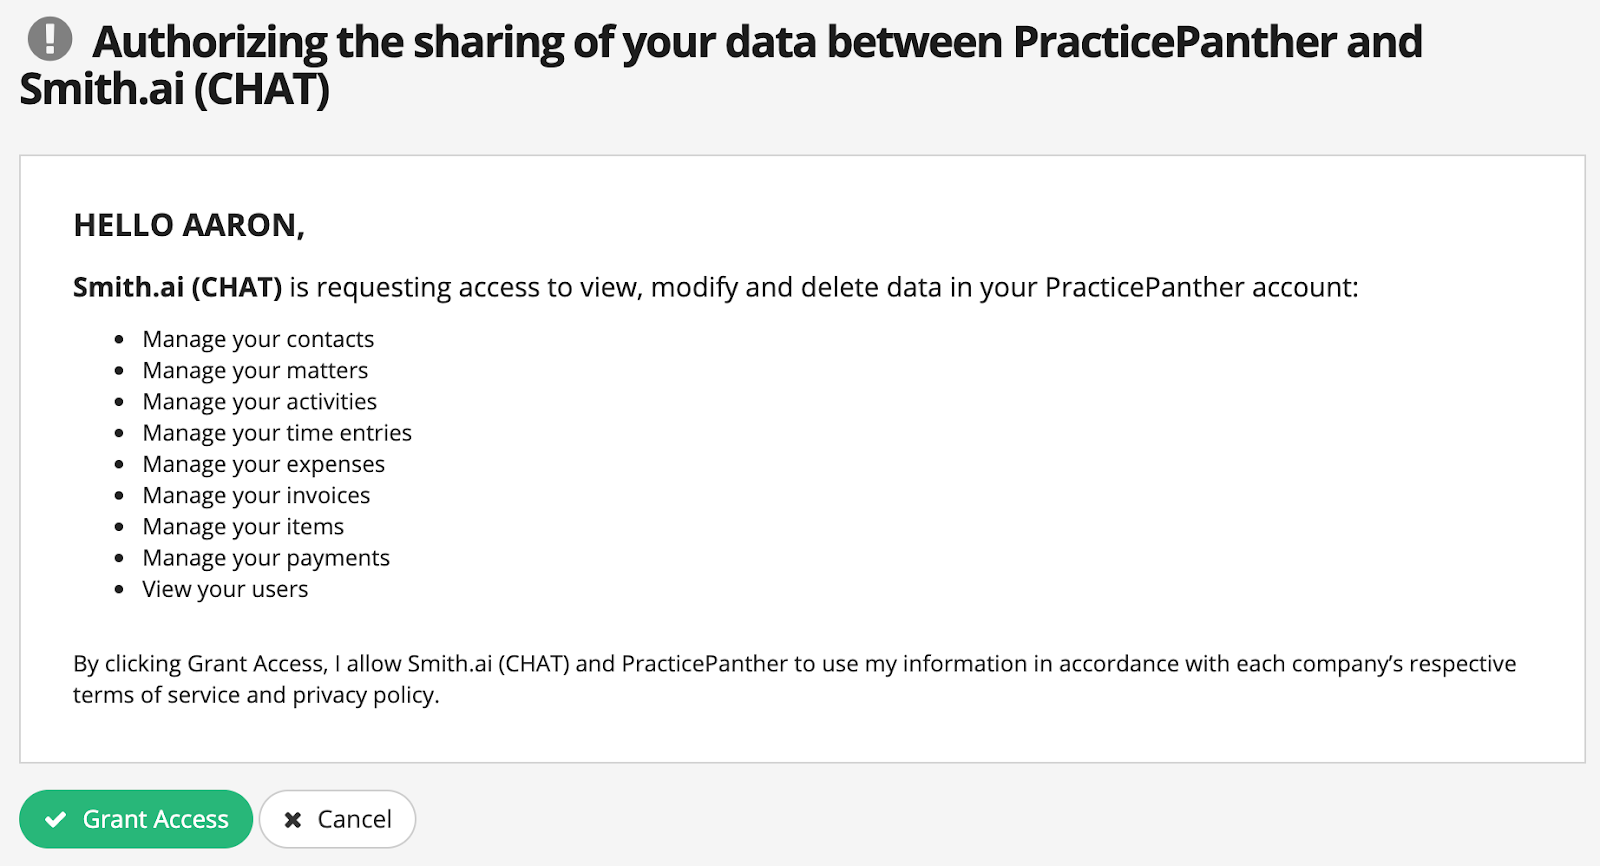Image resolution: width=1600 pixels, height=866 pixels.
Task: Click the X icon inside the Cancel button
Action: pyautogui.click(x=293, y=818)
